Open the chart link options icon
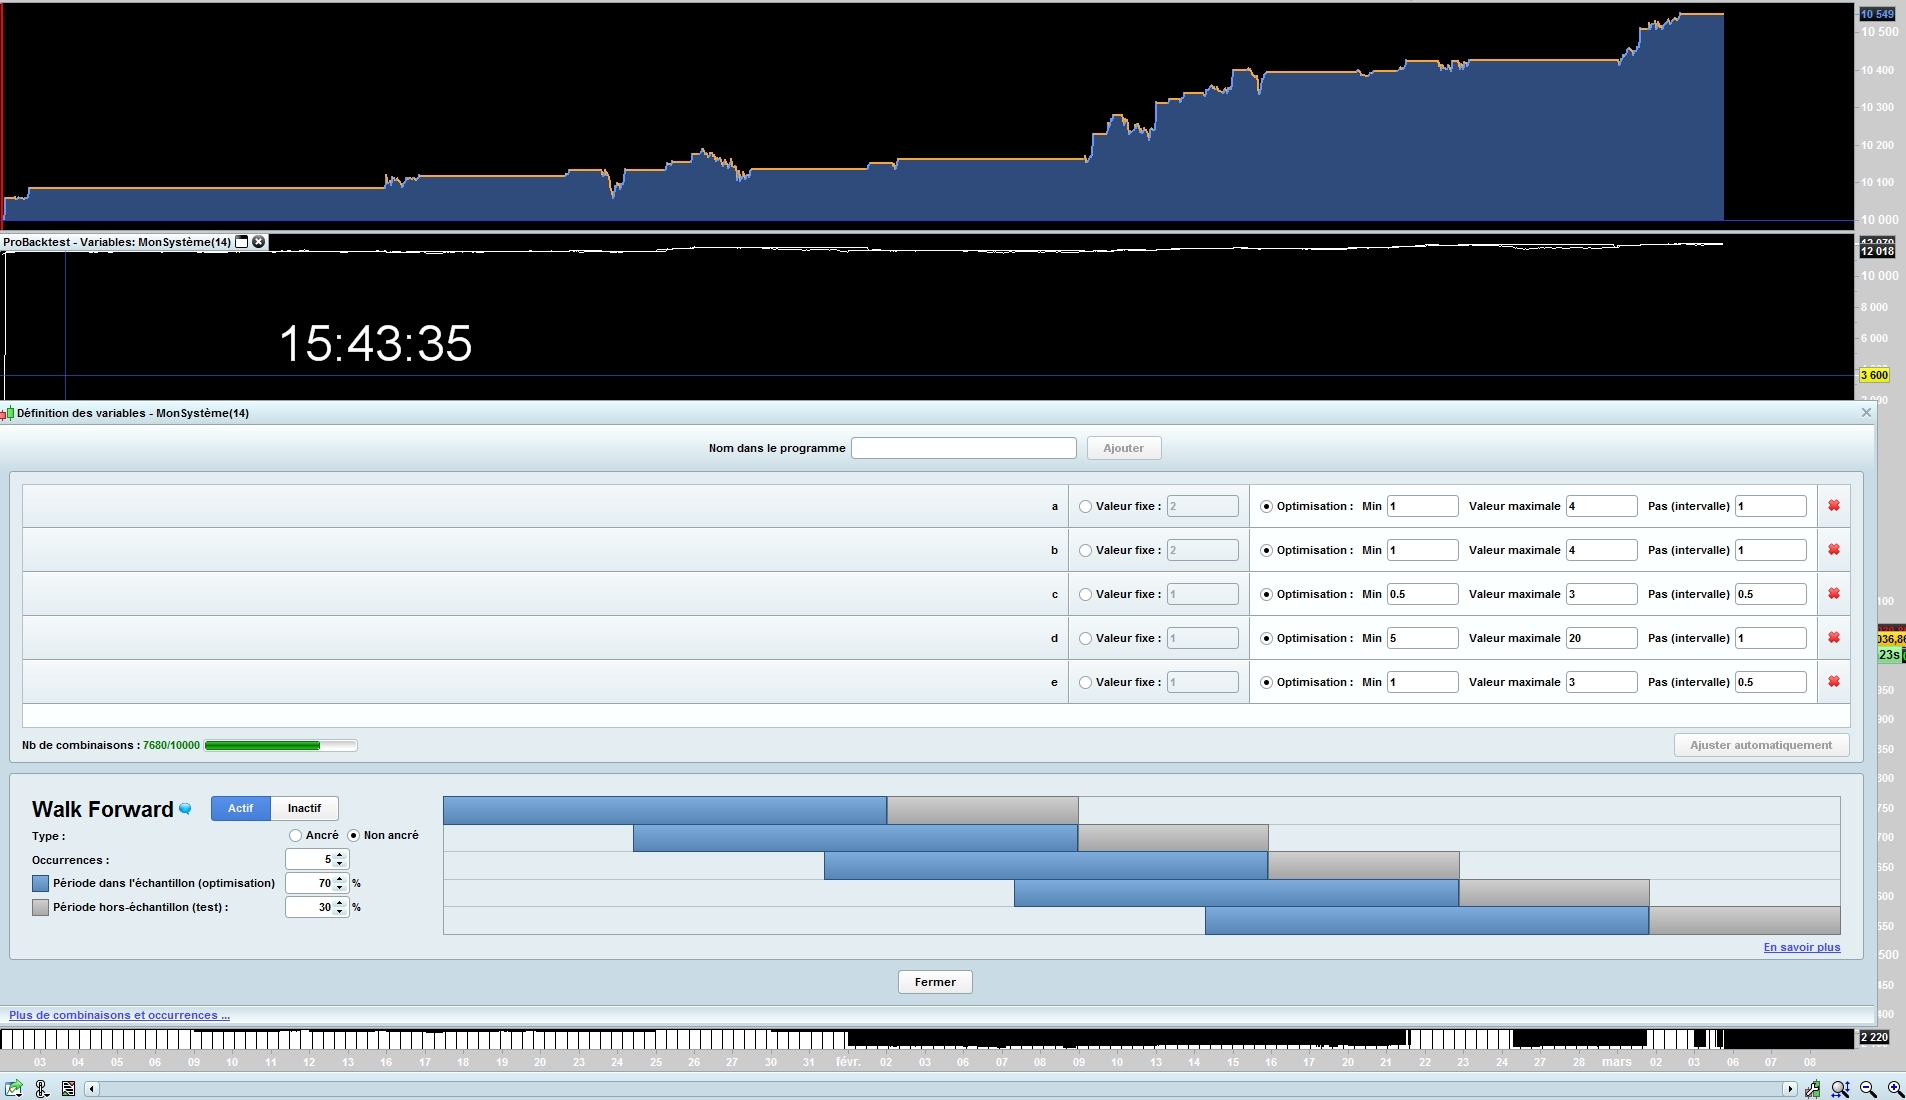 coord(42,1089)
